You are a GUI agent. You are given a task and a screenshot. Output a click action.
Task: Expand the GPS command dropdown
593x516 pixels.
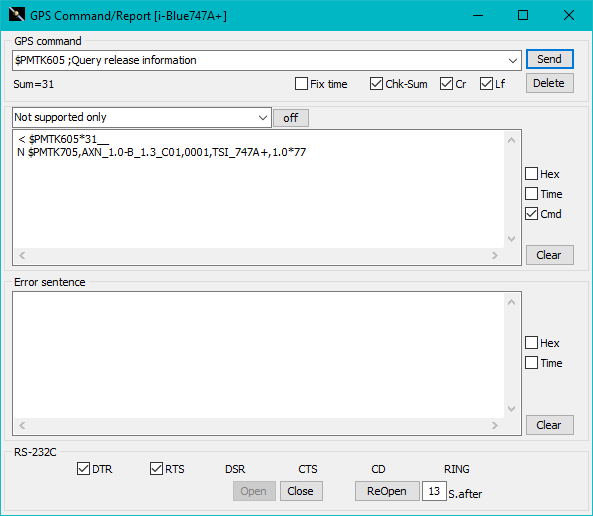[512, 61]
